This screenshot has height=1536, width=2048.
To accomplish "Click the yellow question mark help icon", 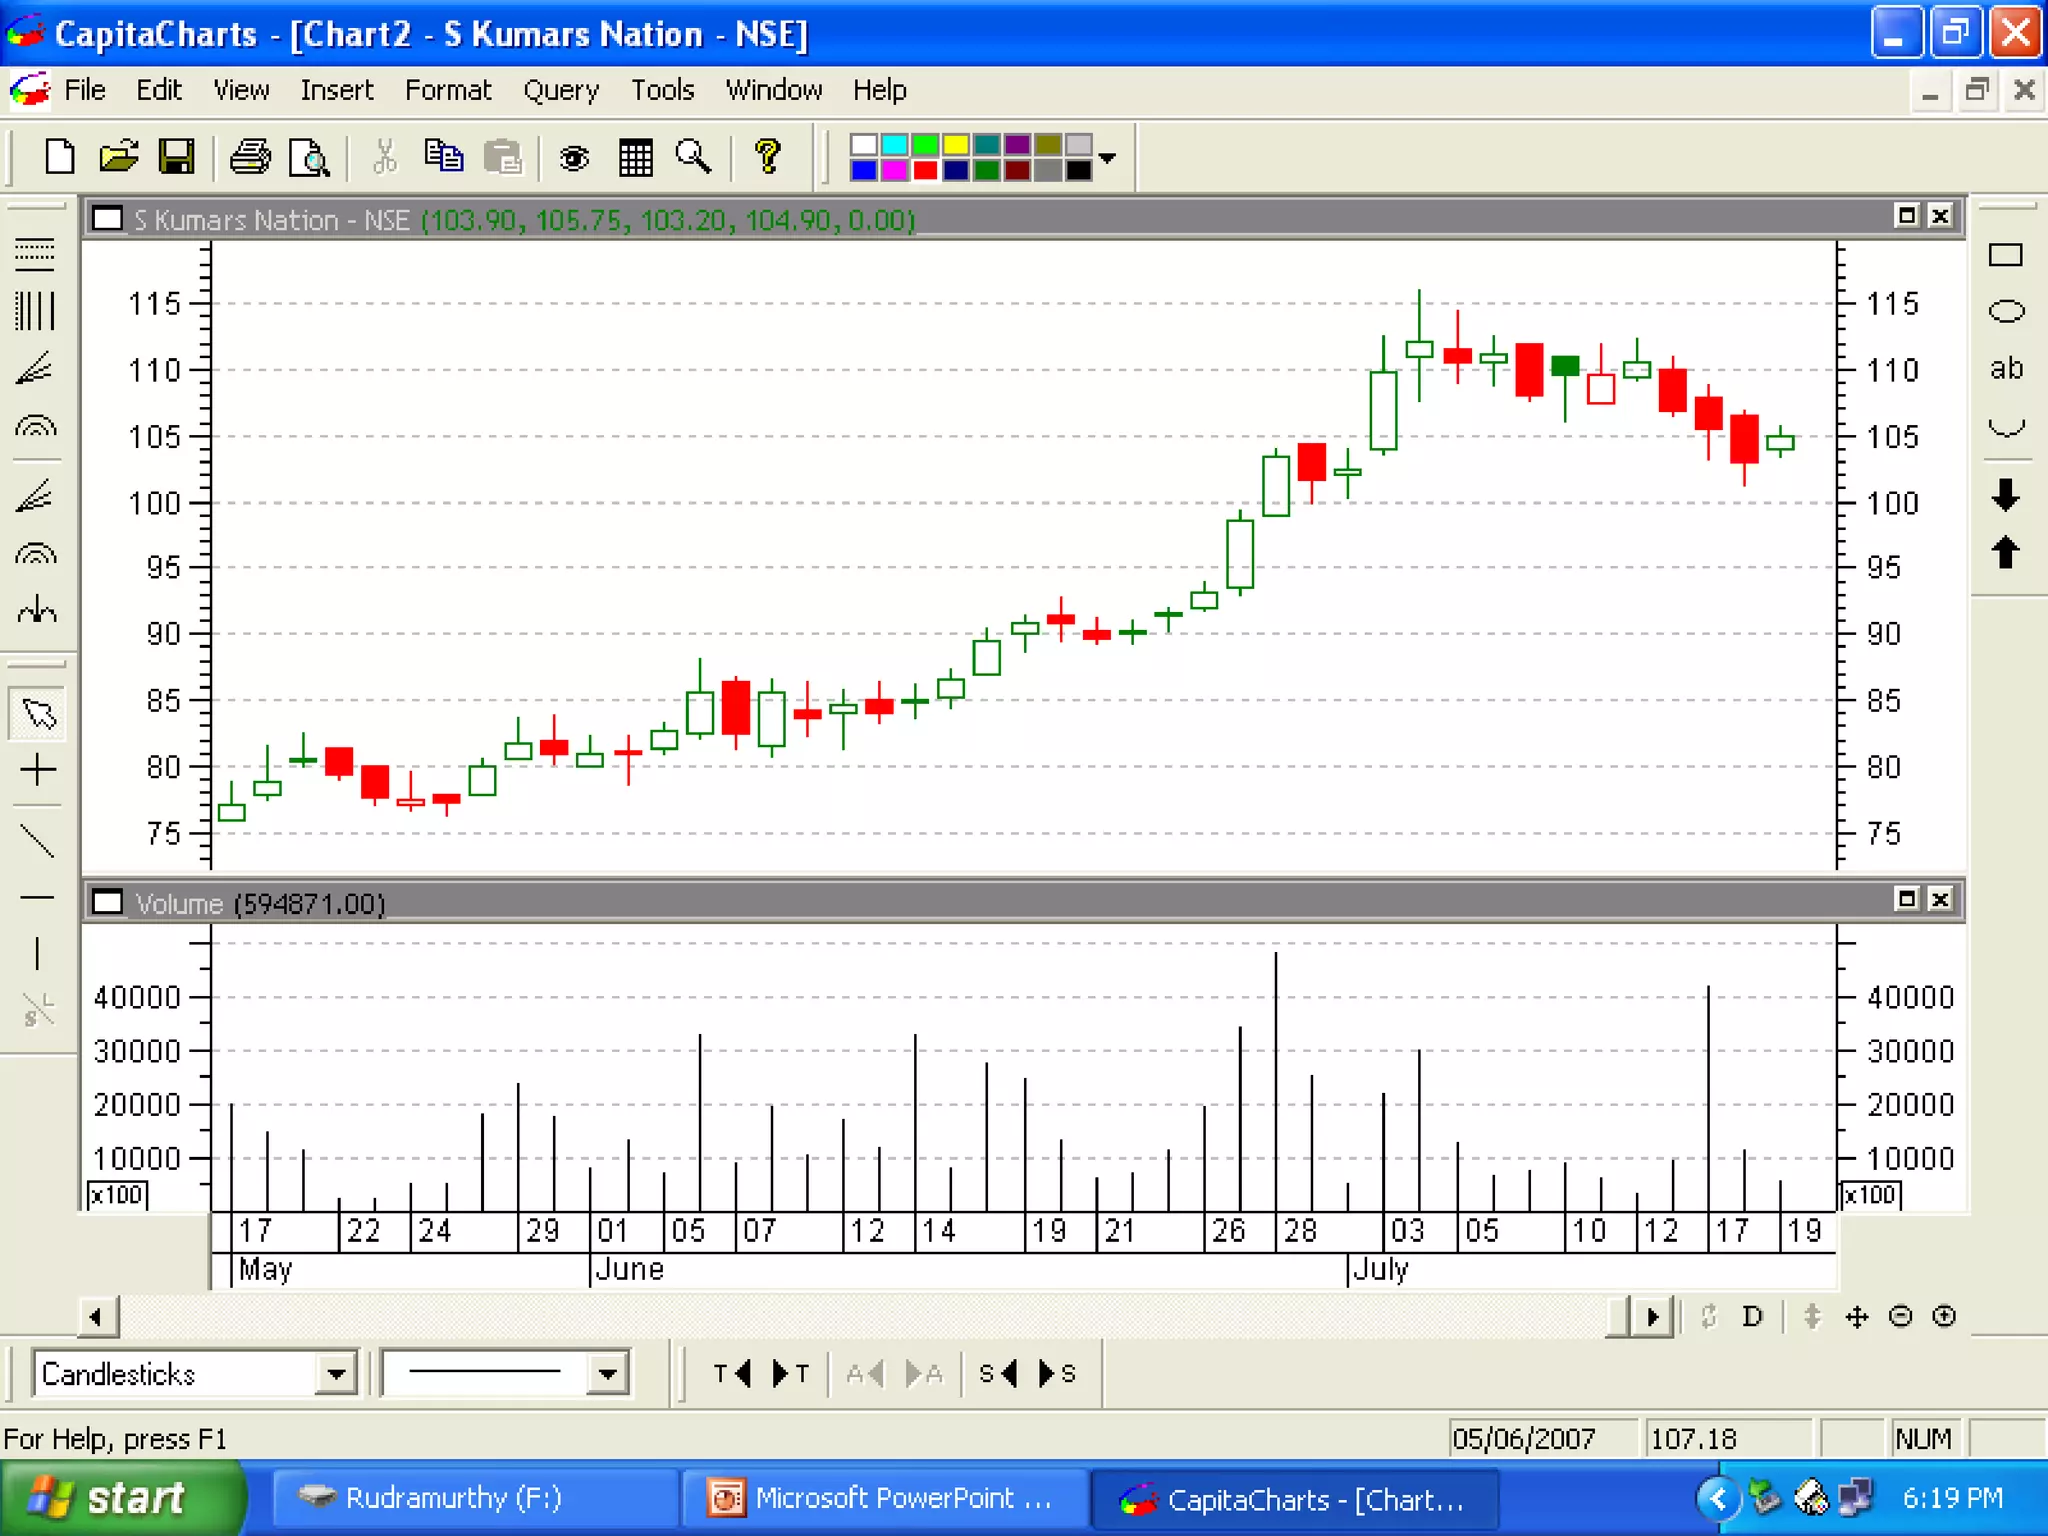I will pyautogui.click(x=767, y=157).
